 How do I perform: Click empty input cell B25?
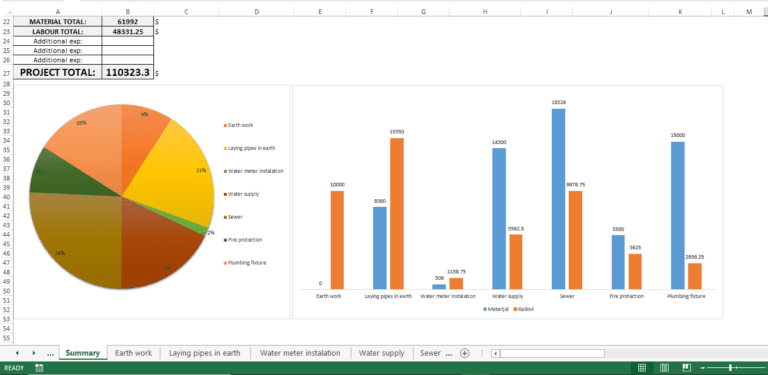coord(128,50)
